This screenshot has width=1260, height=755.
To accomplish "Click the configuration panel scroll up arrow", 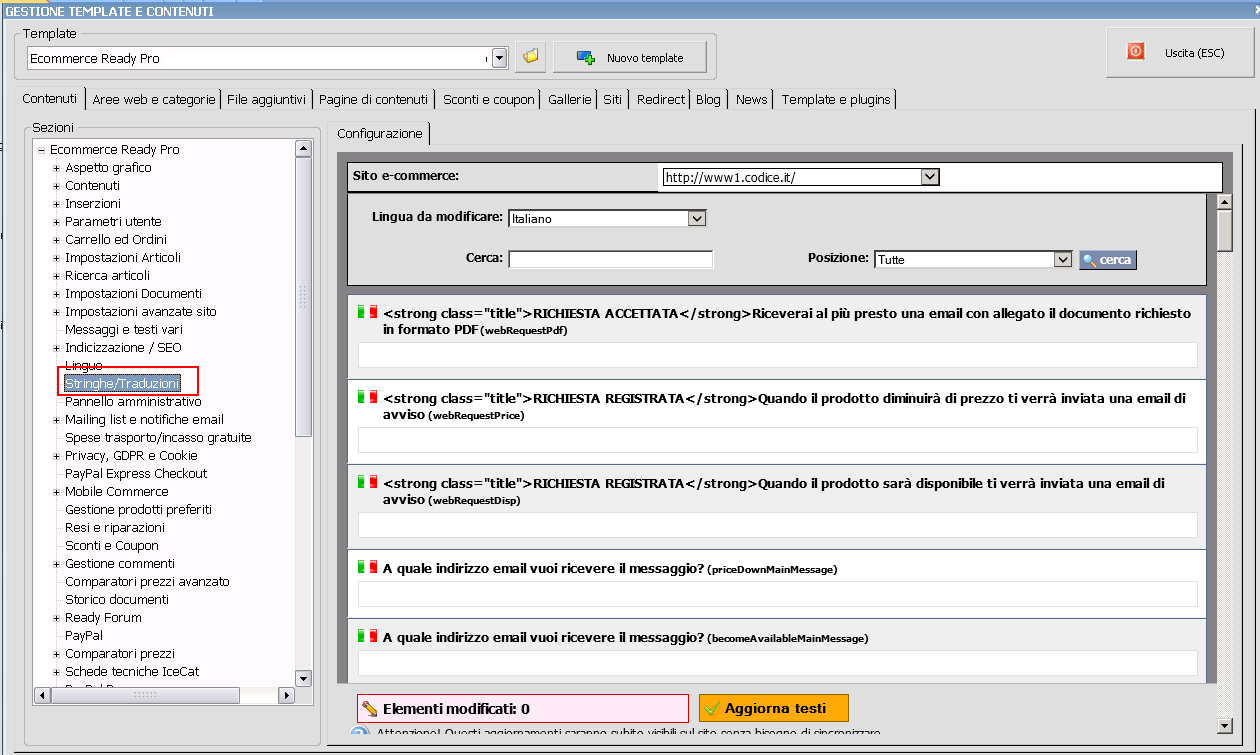I will click(1224, 201).
